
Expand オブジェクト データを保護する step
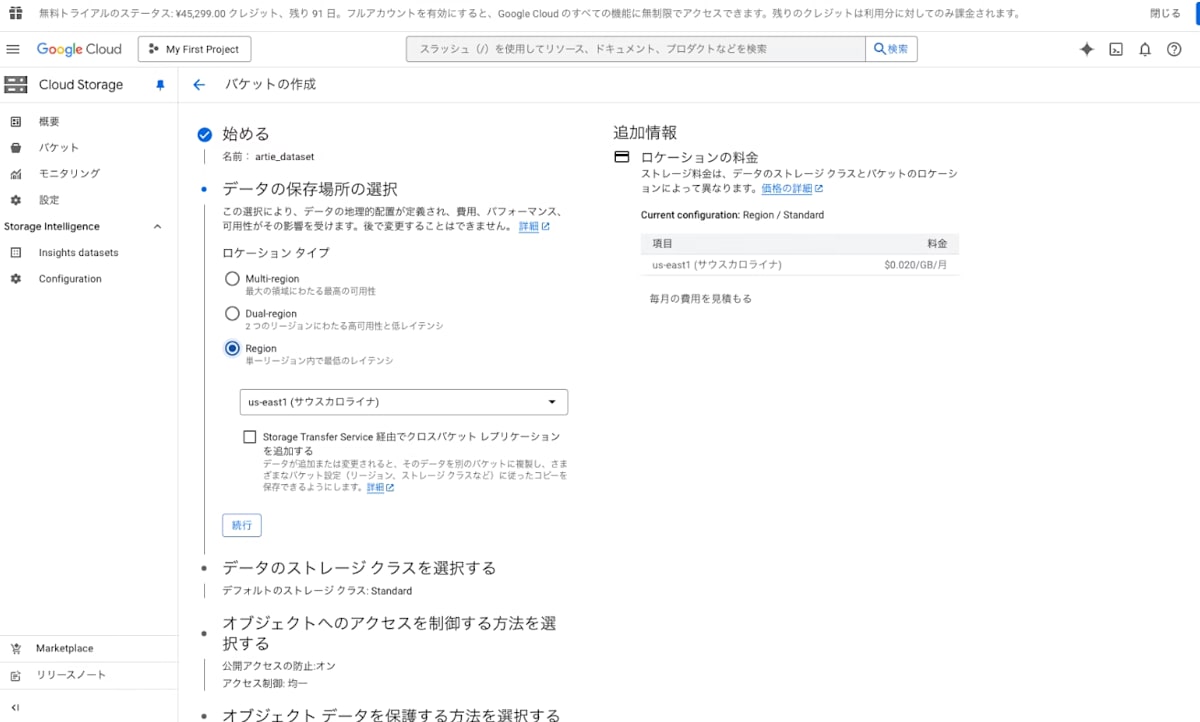[x=391, y=714]
